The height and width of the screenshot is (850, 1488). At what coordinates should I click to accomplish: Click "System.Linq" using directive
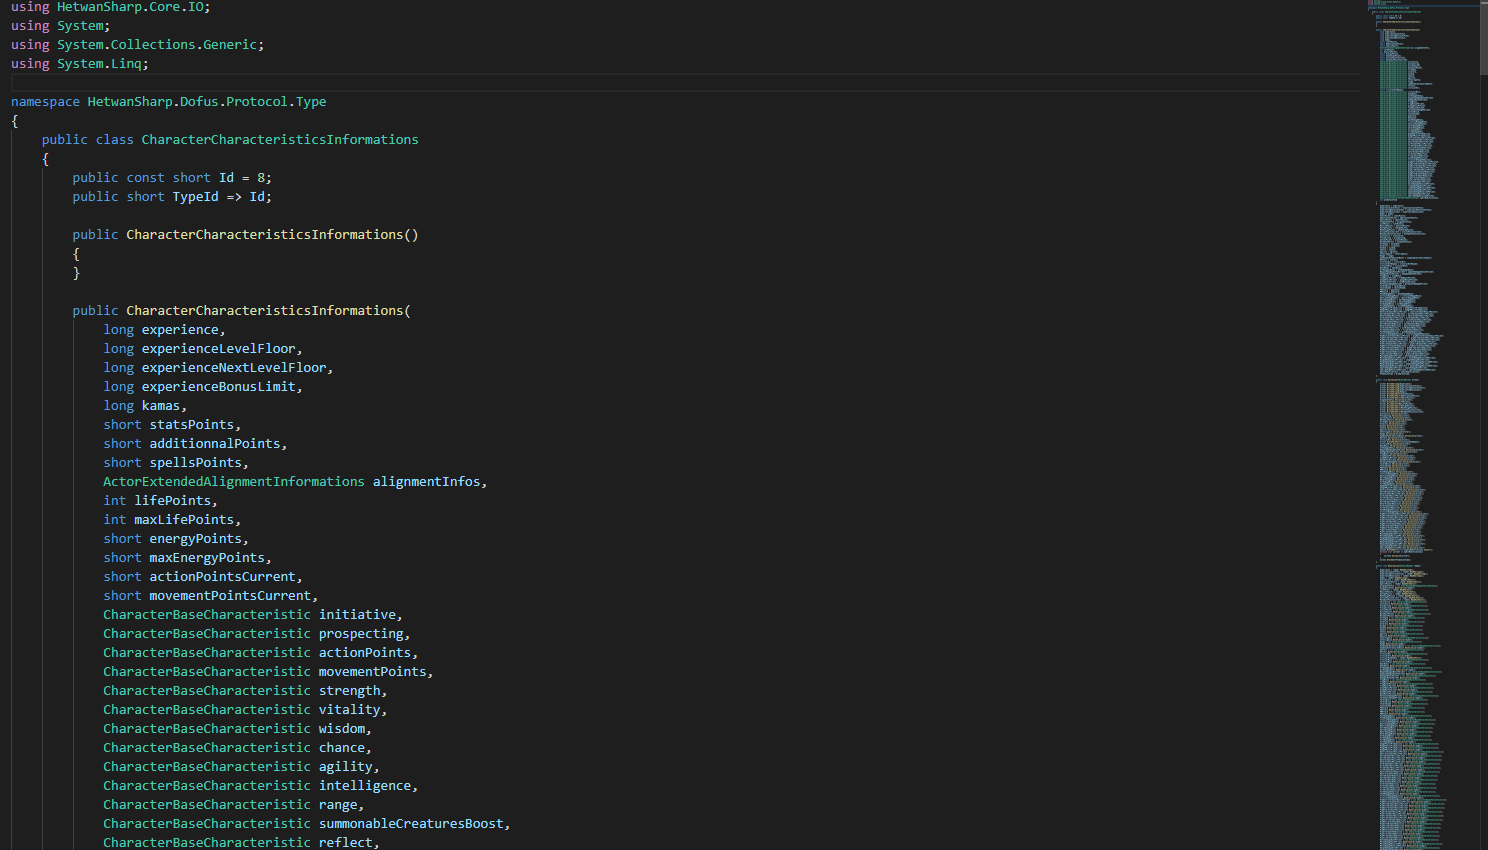coord(99,64)
